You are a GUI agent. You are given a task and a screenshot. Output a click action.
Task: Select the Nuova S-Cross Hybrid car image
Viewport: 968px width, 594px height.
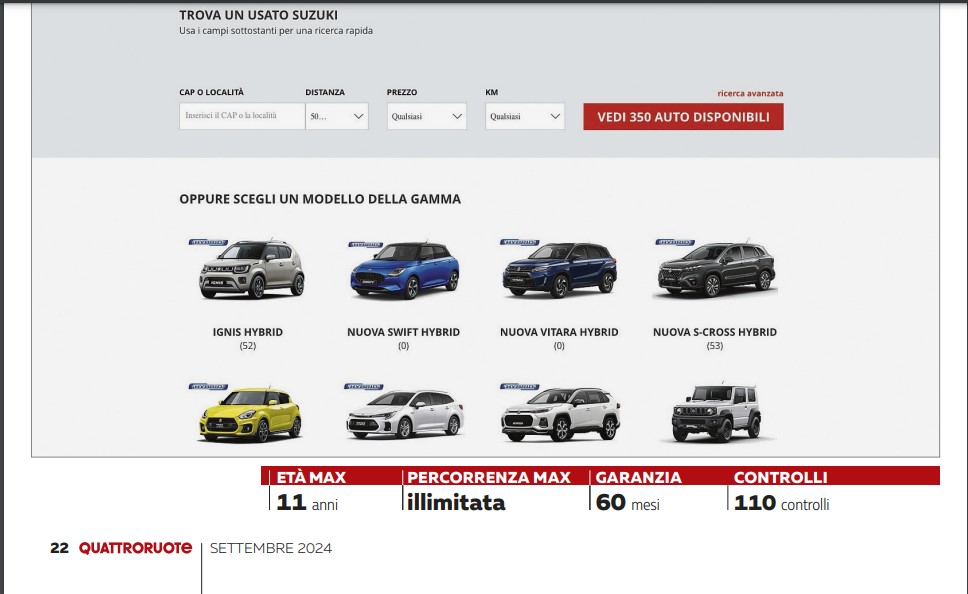[716, 270]
